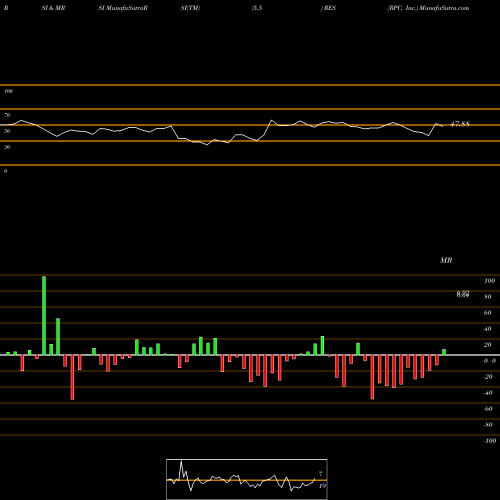Click the MR axis label 40
The image size is (500, 500).
[x=488, y=329]
